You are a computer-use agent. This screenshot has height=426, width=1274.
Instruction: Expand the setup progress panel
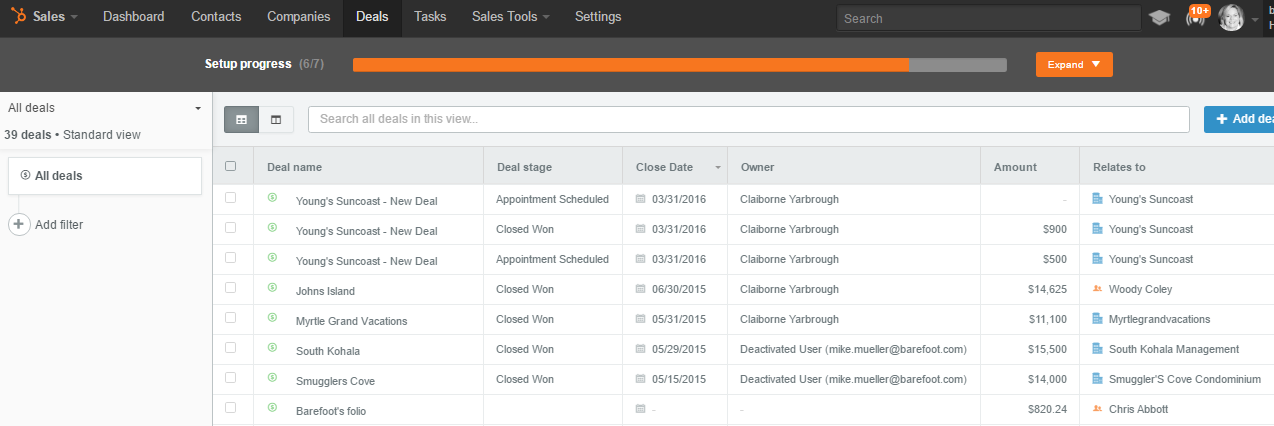coord(1074,64)
